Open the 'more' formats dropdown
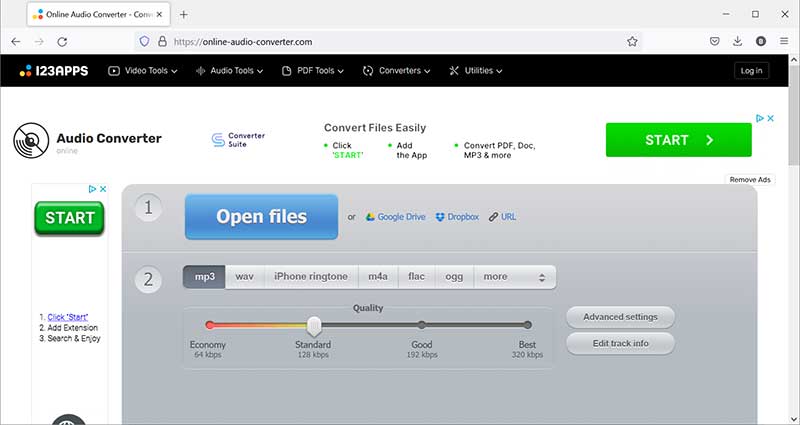The image size is (800, 425). (515, 277)
